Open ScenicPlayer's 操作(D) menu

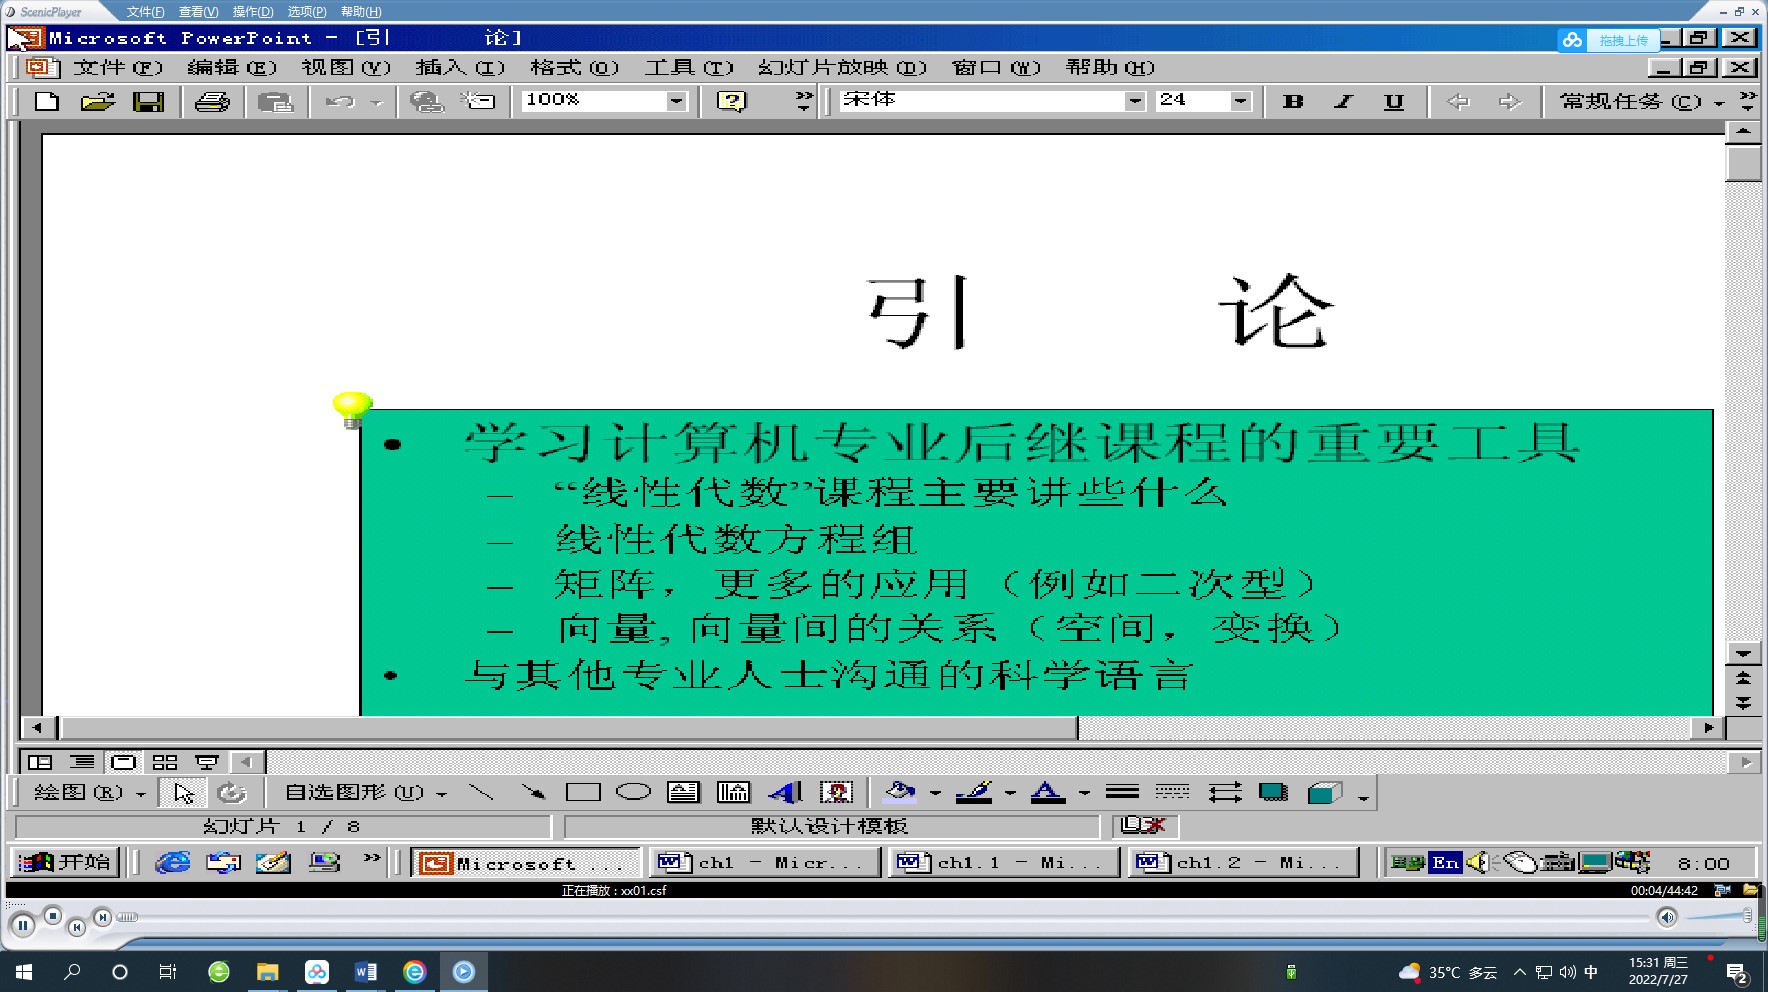coord(252,12)
